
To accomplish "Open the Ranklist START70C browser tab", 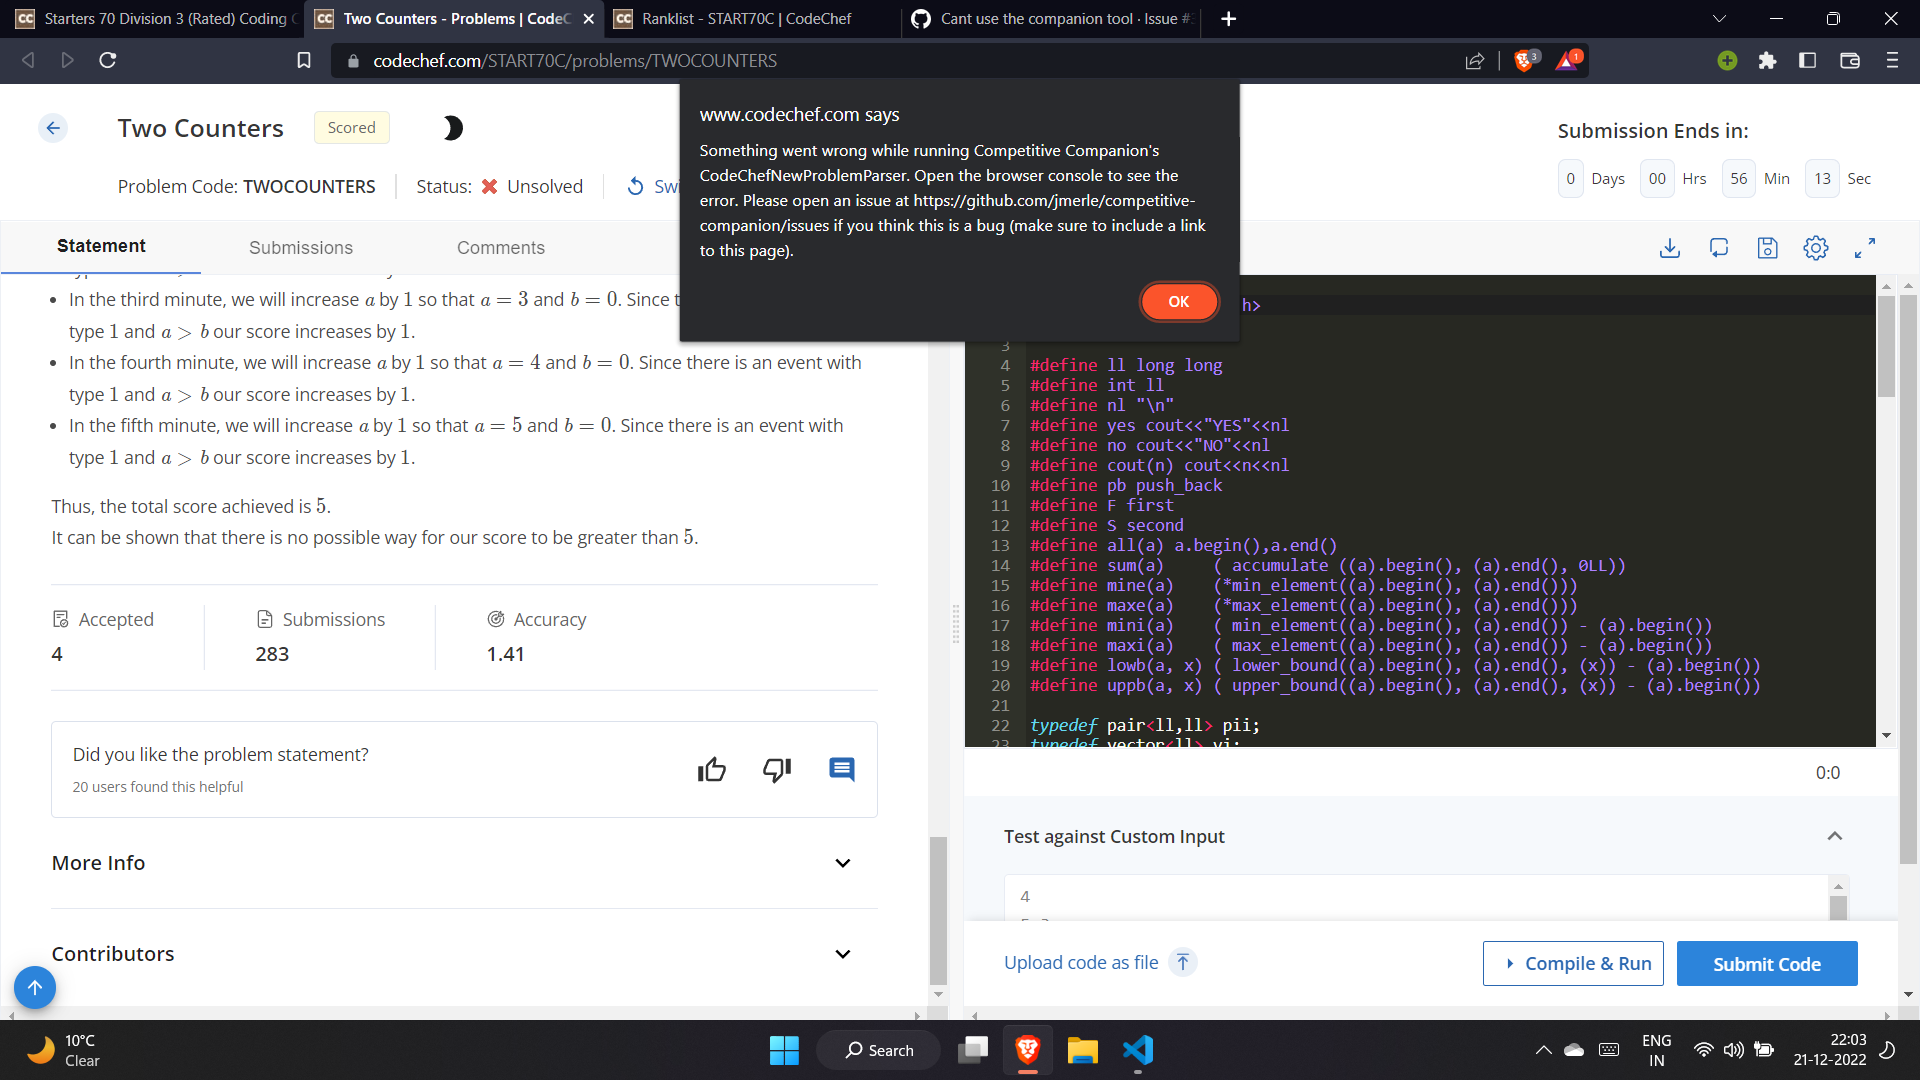I will 747,18.
